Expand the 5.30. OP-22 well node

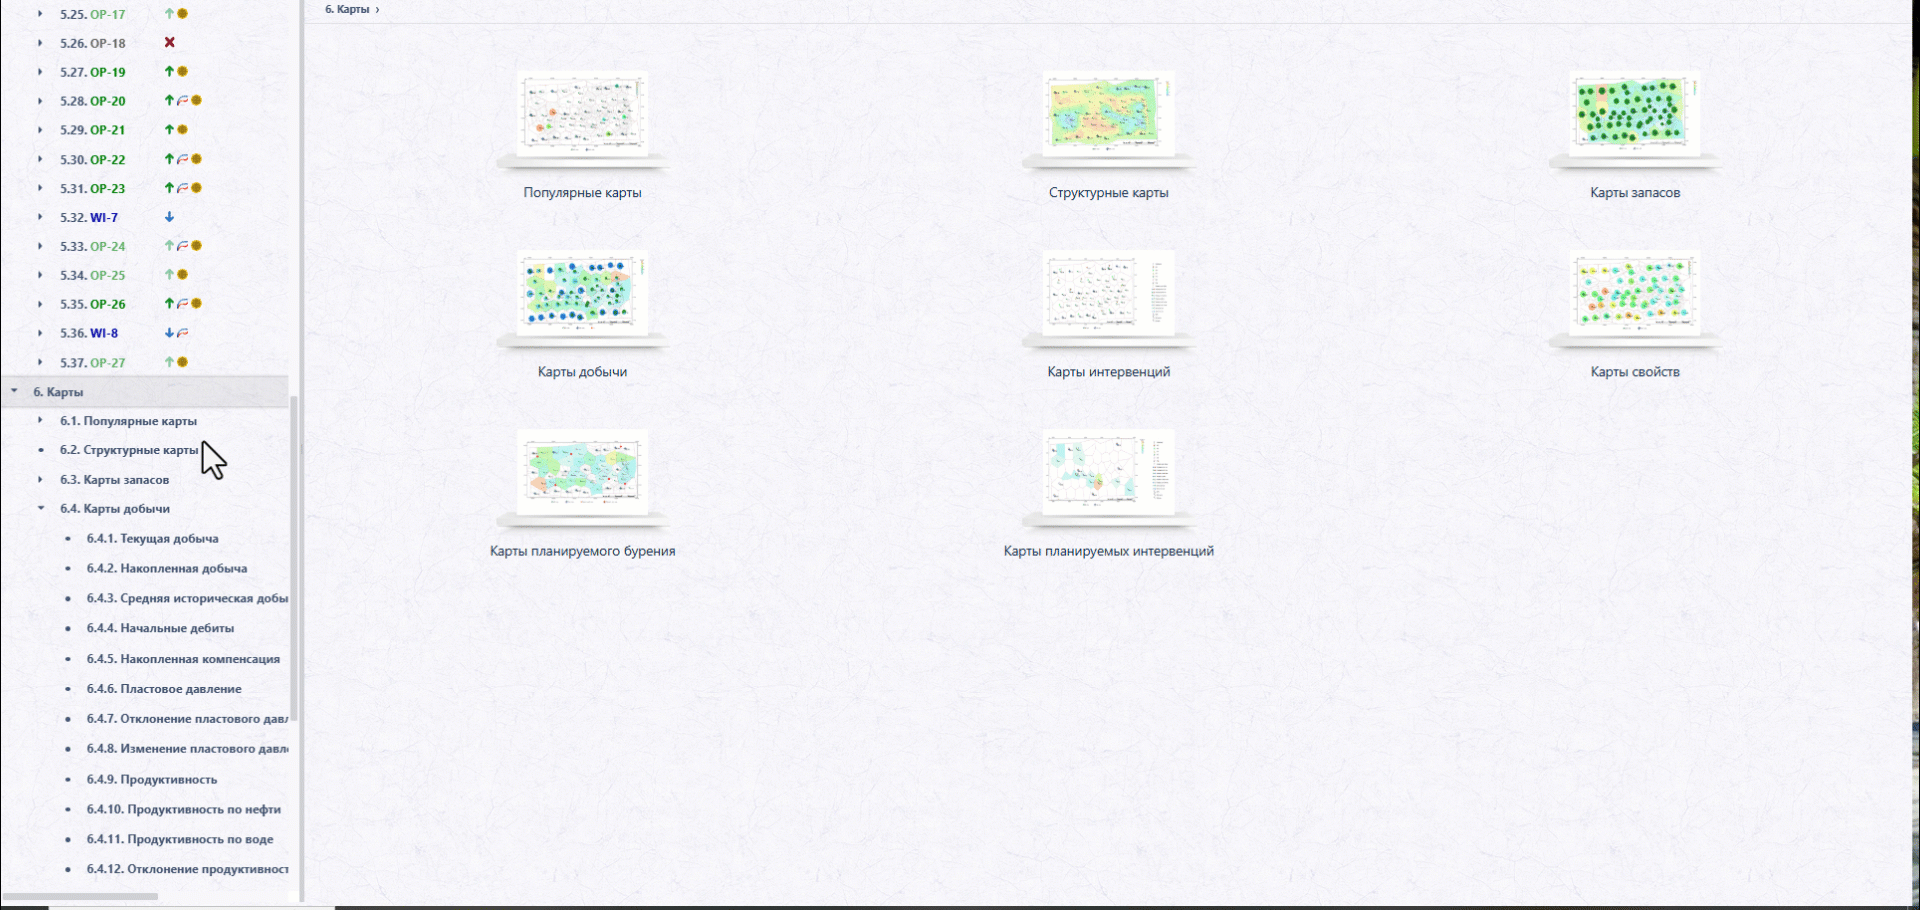coord(40,159)
